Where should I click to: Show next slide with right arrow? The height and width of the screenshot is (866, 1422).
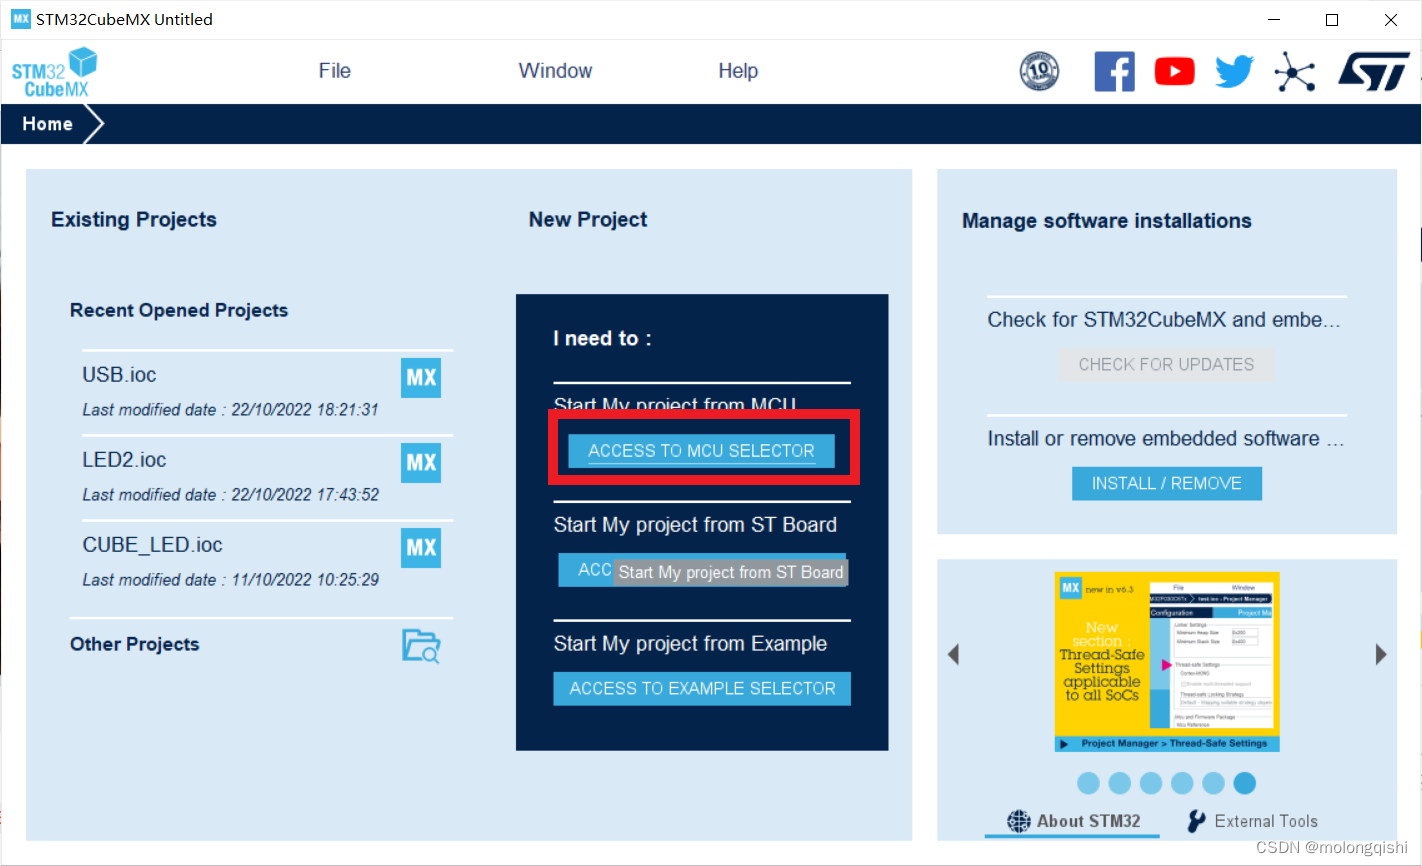pos(1381,654)
